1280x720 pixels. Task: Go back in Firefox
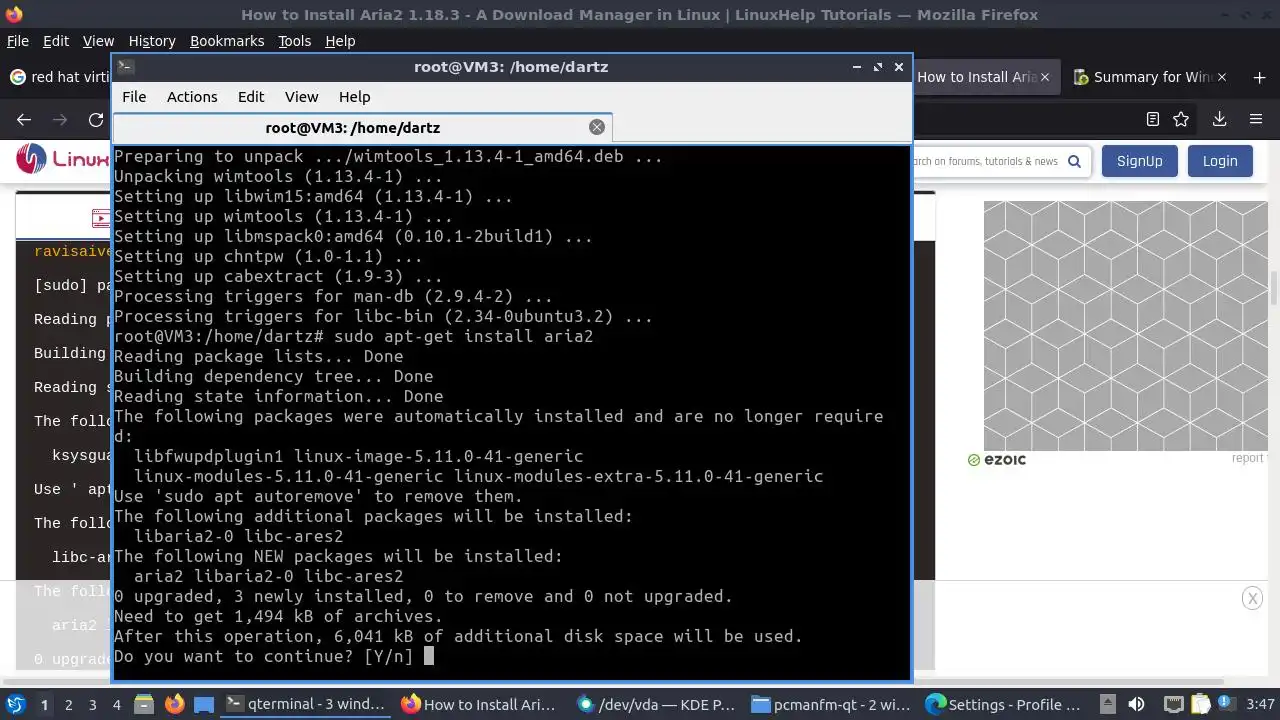pyautogui.click(x=24, y=119)
